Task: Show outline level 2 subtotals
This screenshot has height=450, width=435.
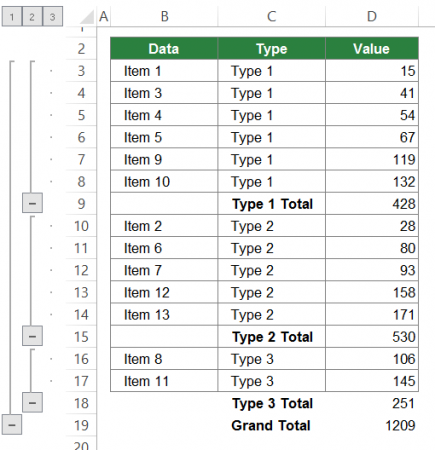Action: tap(32, 16)
